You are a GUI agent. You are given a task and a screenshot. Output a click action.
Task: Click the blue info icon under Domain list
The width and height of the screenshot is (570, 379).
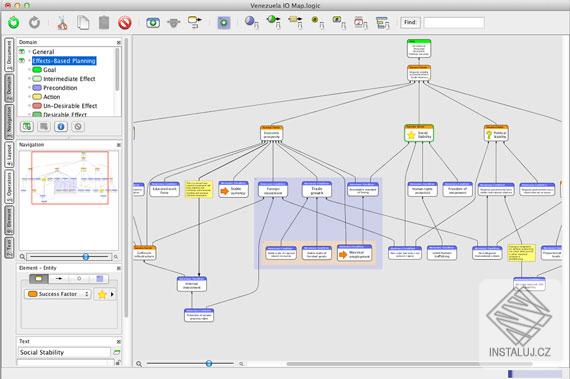click(x=61, y=126)
